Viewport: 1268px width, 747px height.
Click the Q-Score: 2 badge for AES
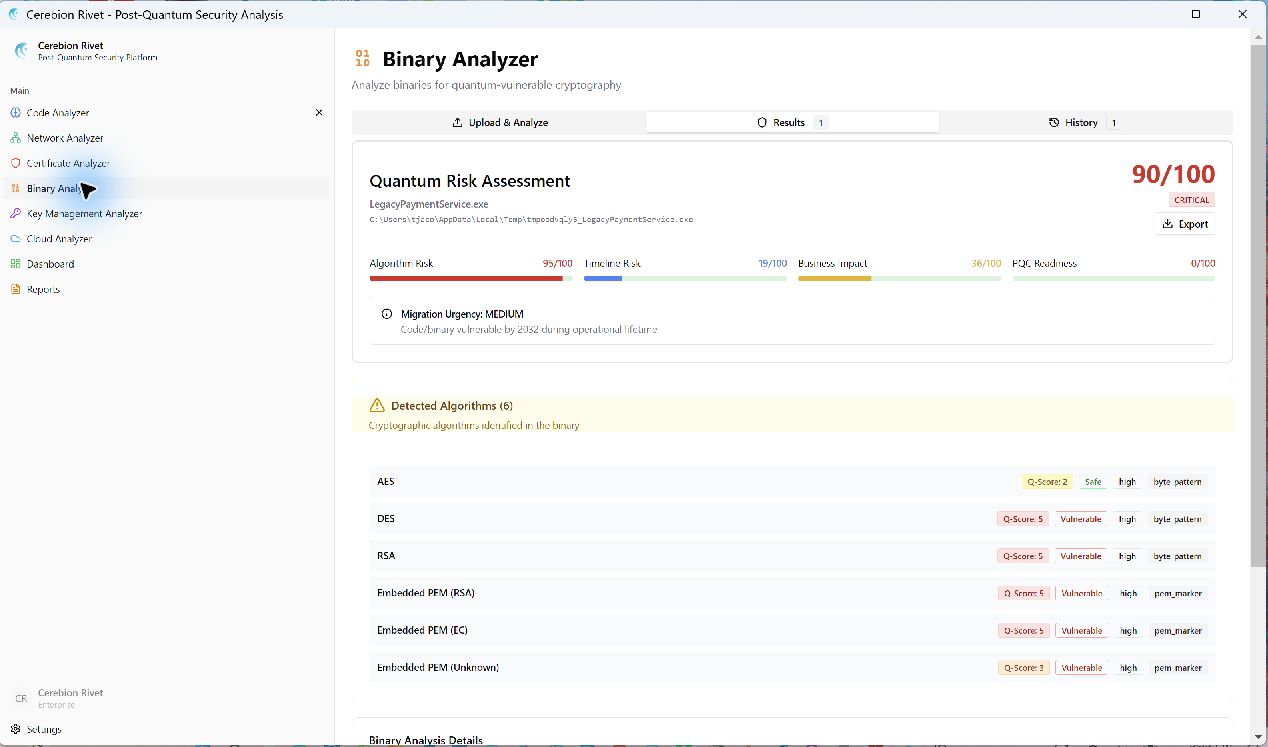click(x=1047, y=482)
